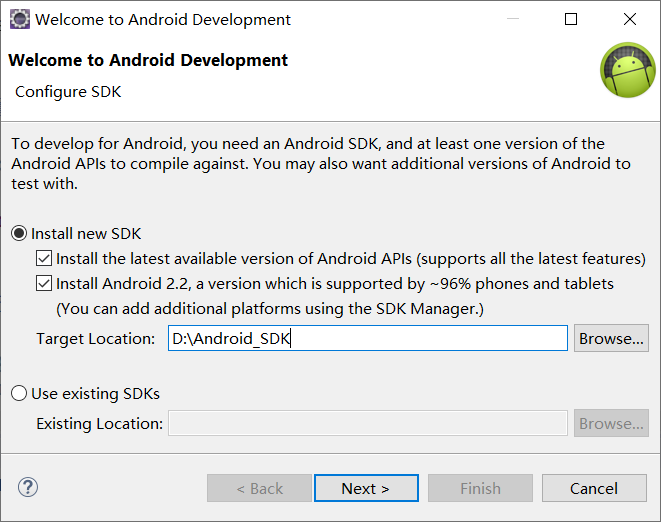Click the Target Location: label
This screenshot has width=661, height=522.
click(96, 339)
